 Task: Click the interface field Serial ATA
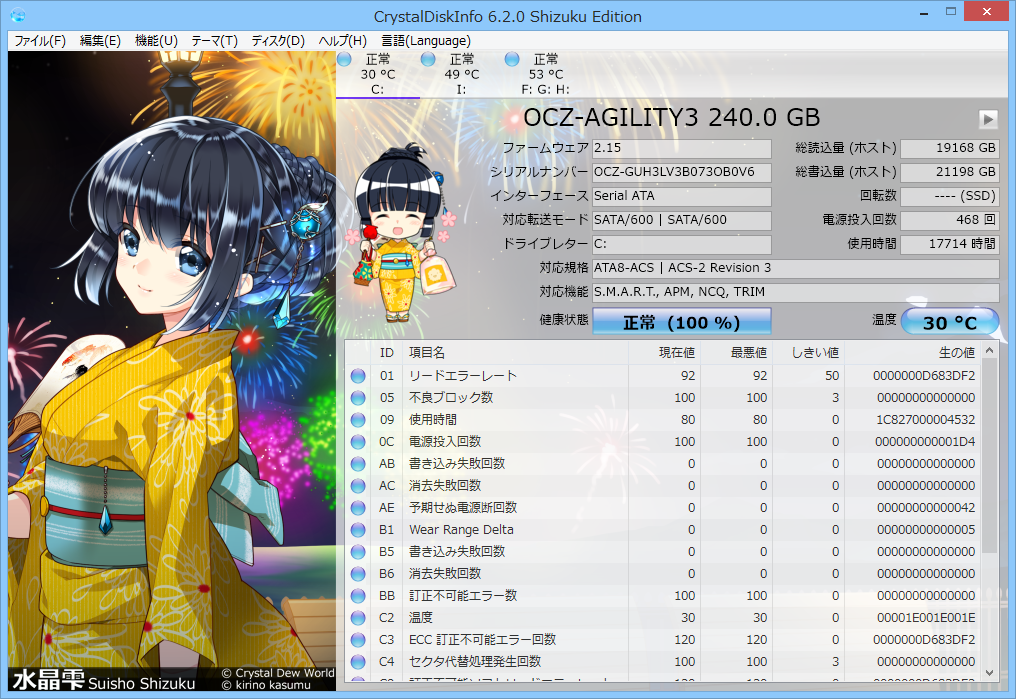682,196
